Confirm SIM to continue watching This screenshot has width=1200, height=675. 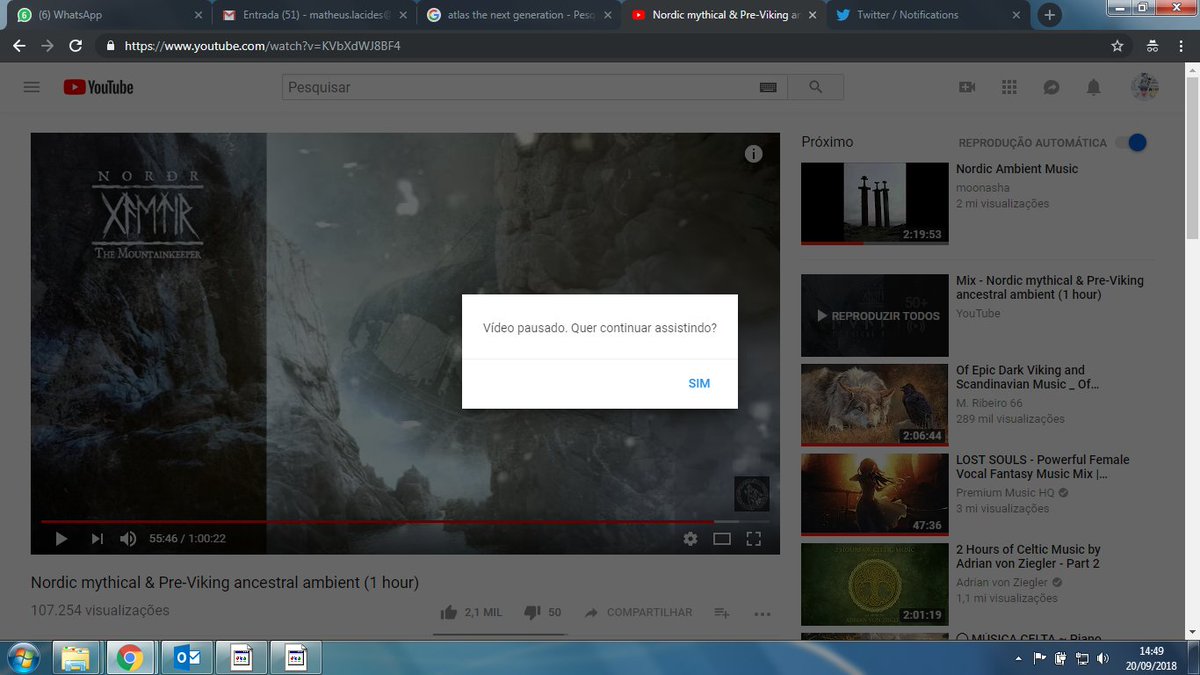[699, 384]
